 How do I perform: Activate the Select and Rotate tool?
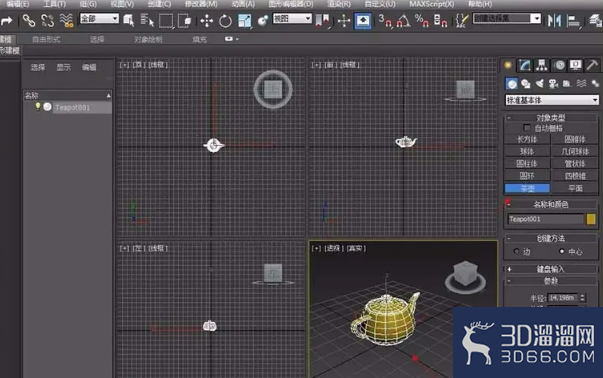pos(225,21)
